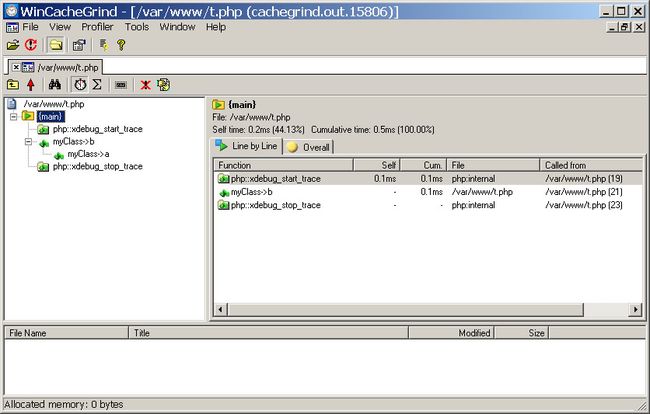
Task: Click the red refresh/reload toolbar icon
Action: (31, 45)
